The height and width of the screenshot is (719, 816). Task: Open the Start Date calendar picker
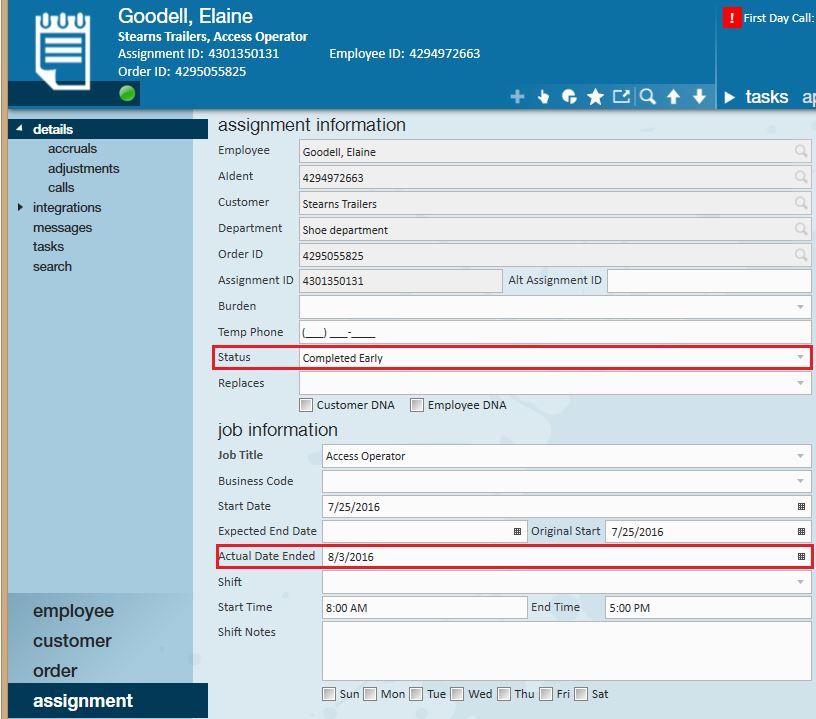pos(801,507)
